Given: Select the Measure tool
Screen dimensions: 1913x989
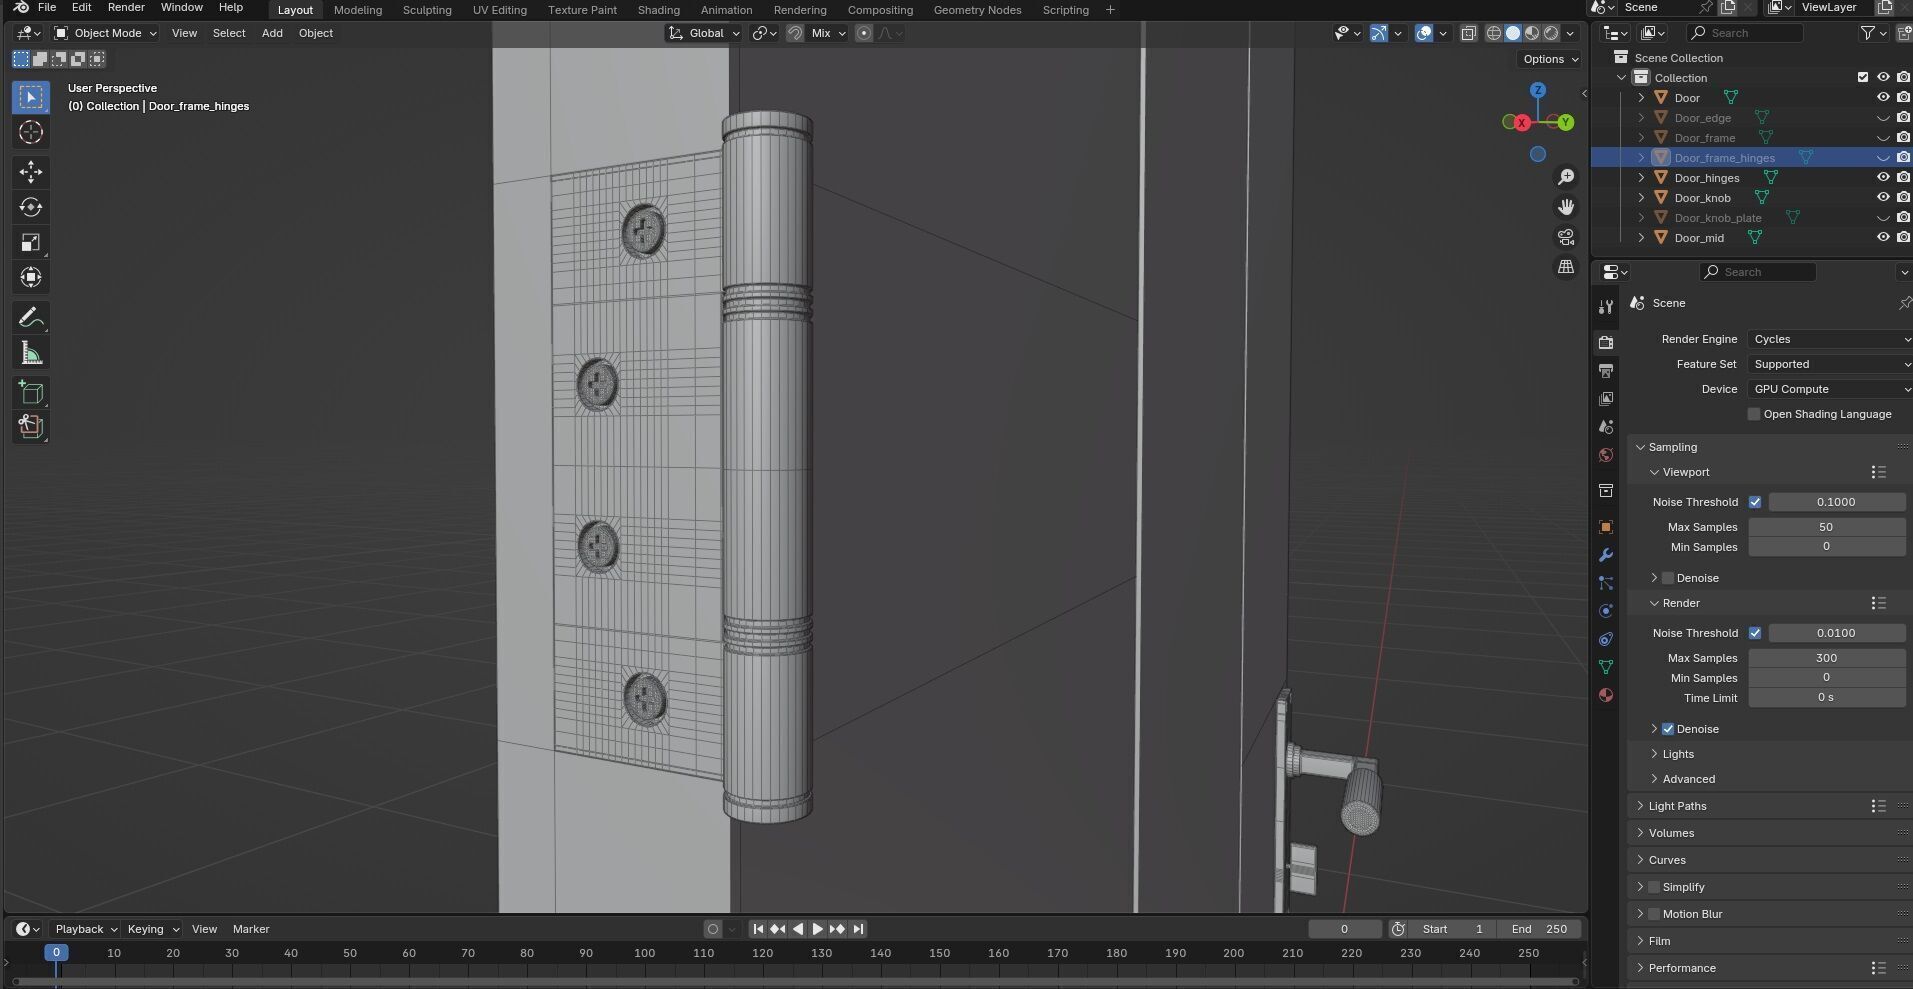Looking at the screenshot, I should 31,353.
